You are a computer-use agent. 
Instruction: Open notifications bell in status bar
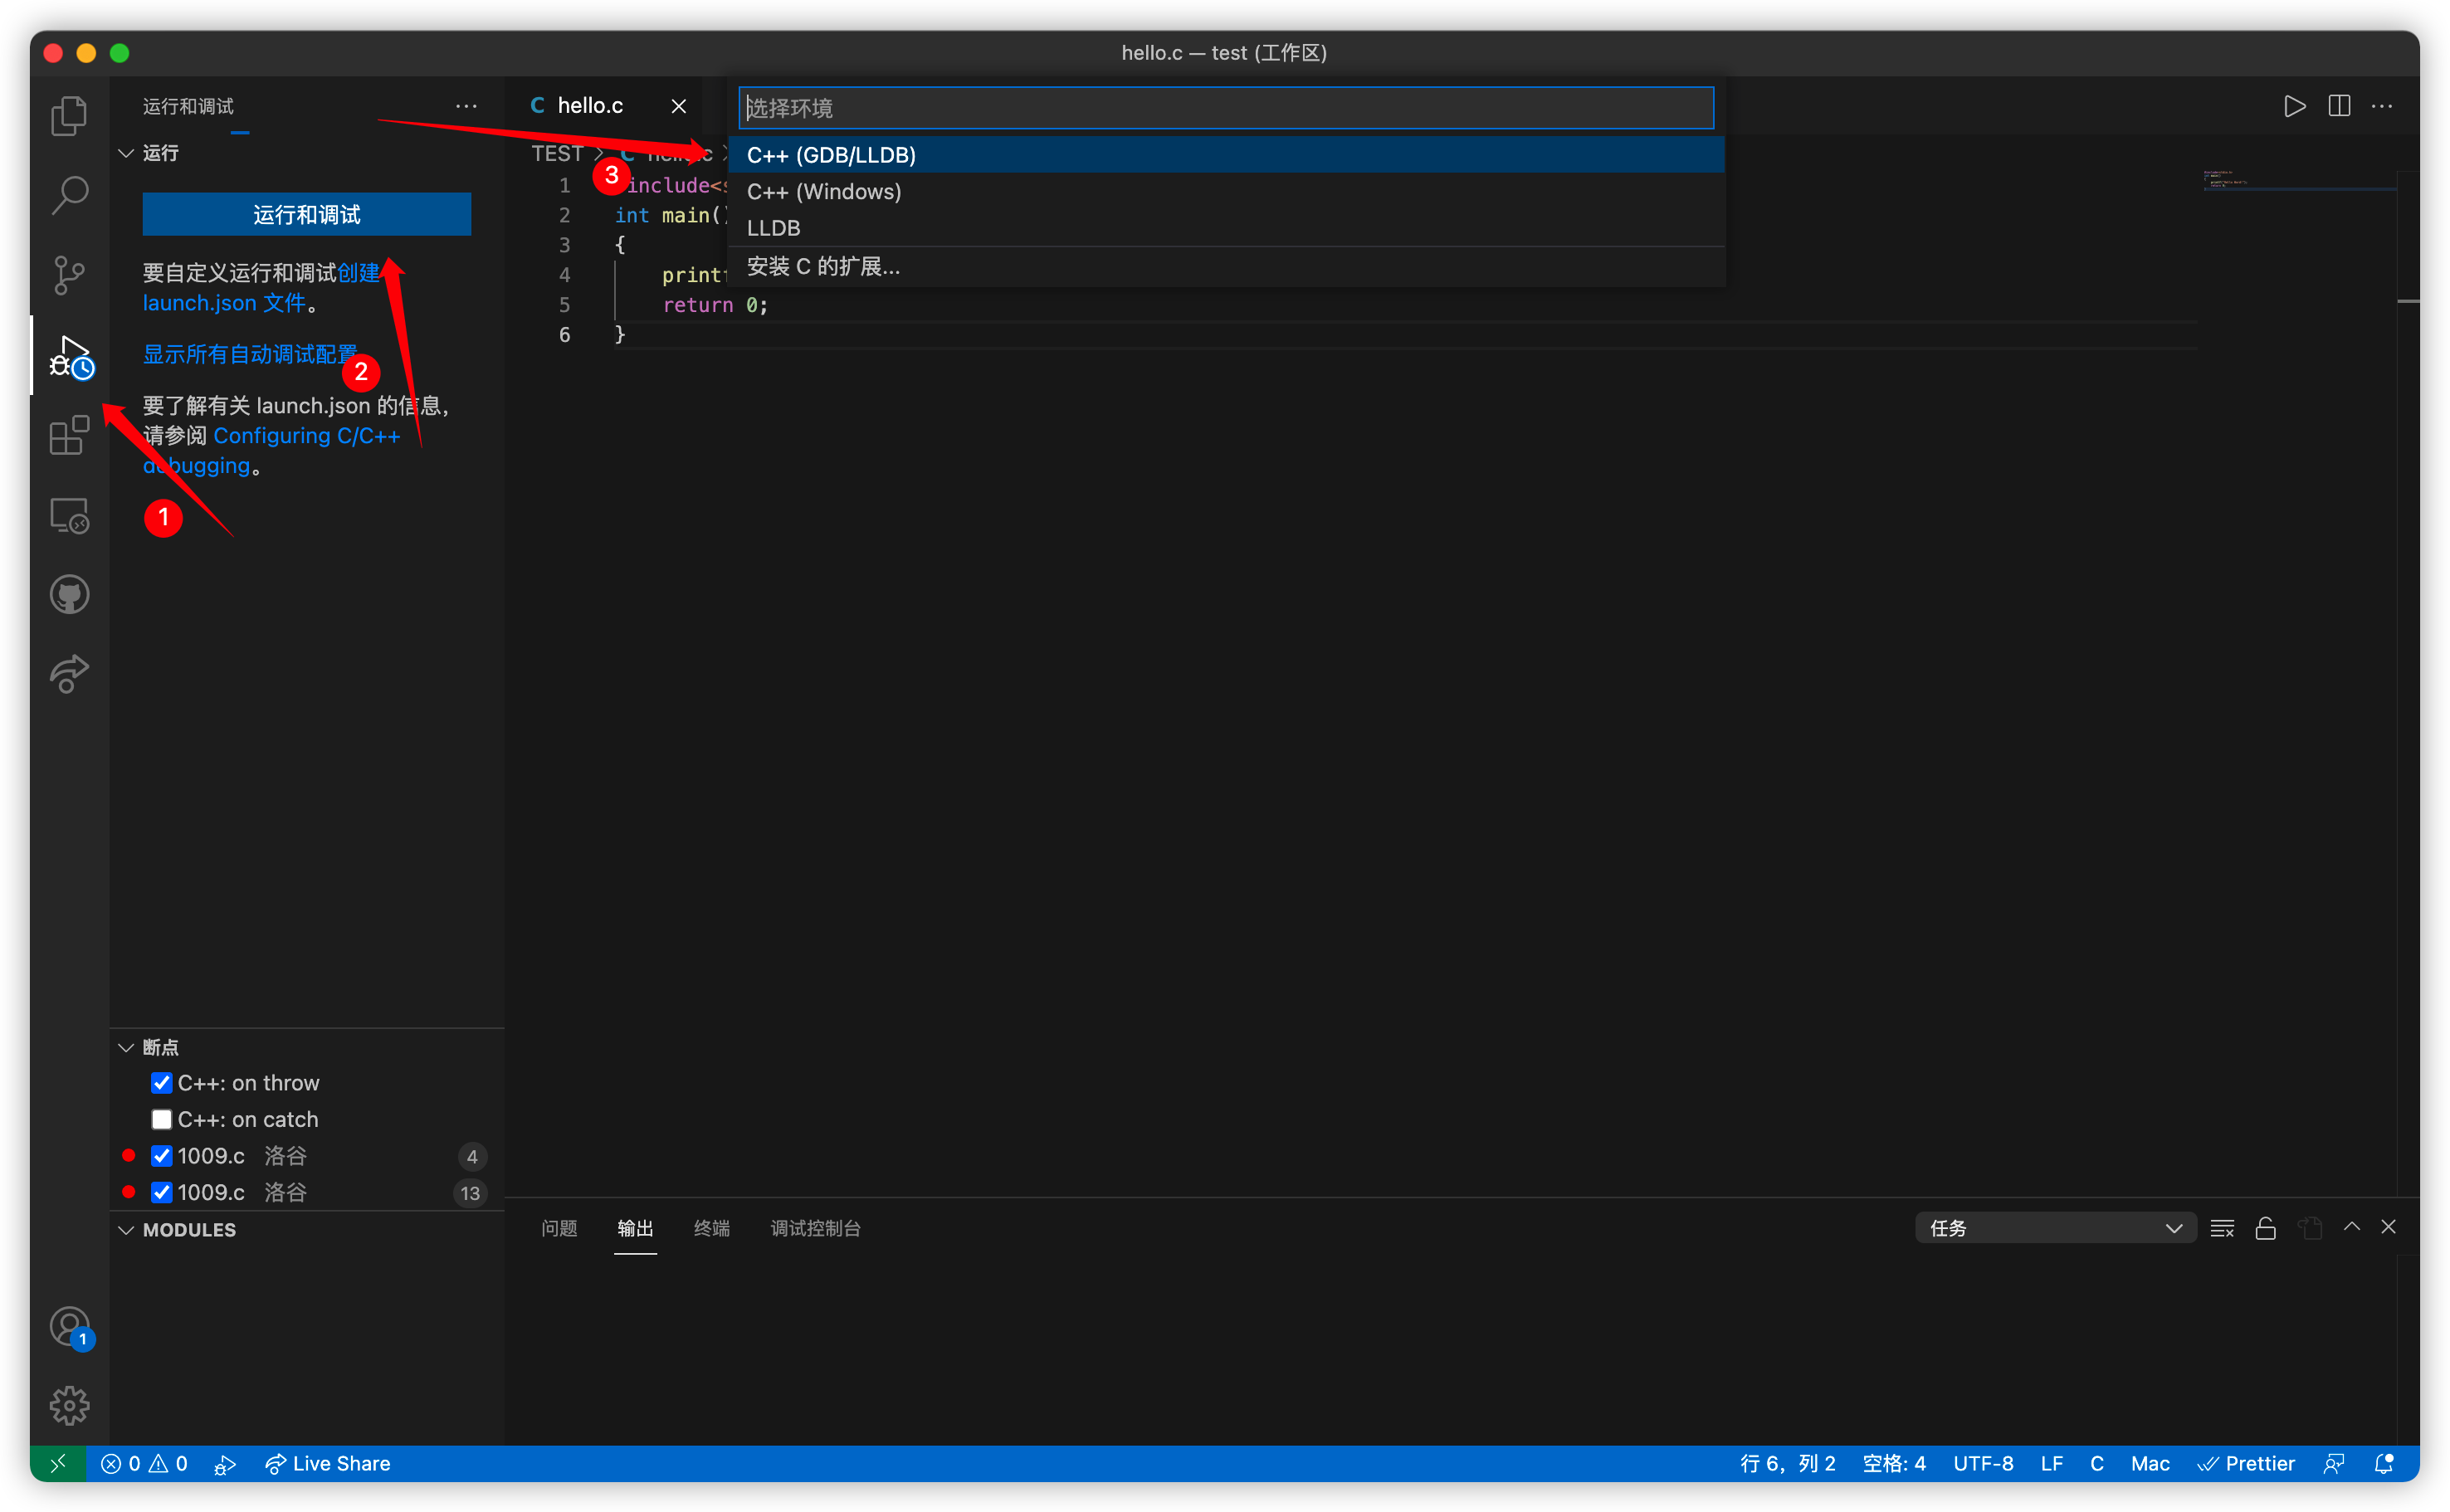[x=2384, y=1463]
